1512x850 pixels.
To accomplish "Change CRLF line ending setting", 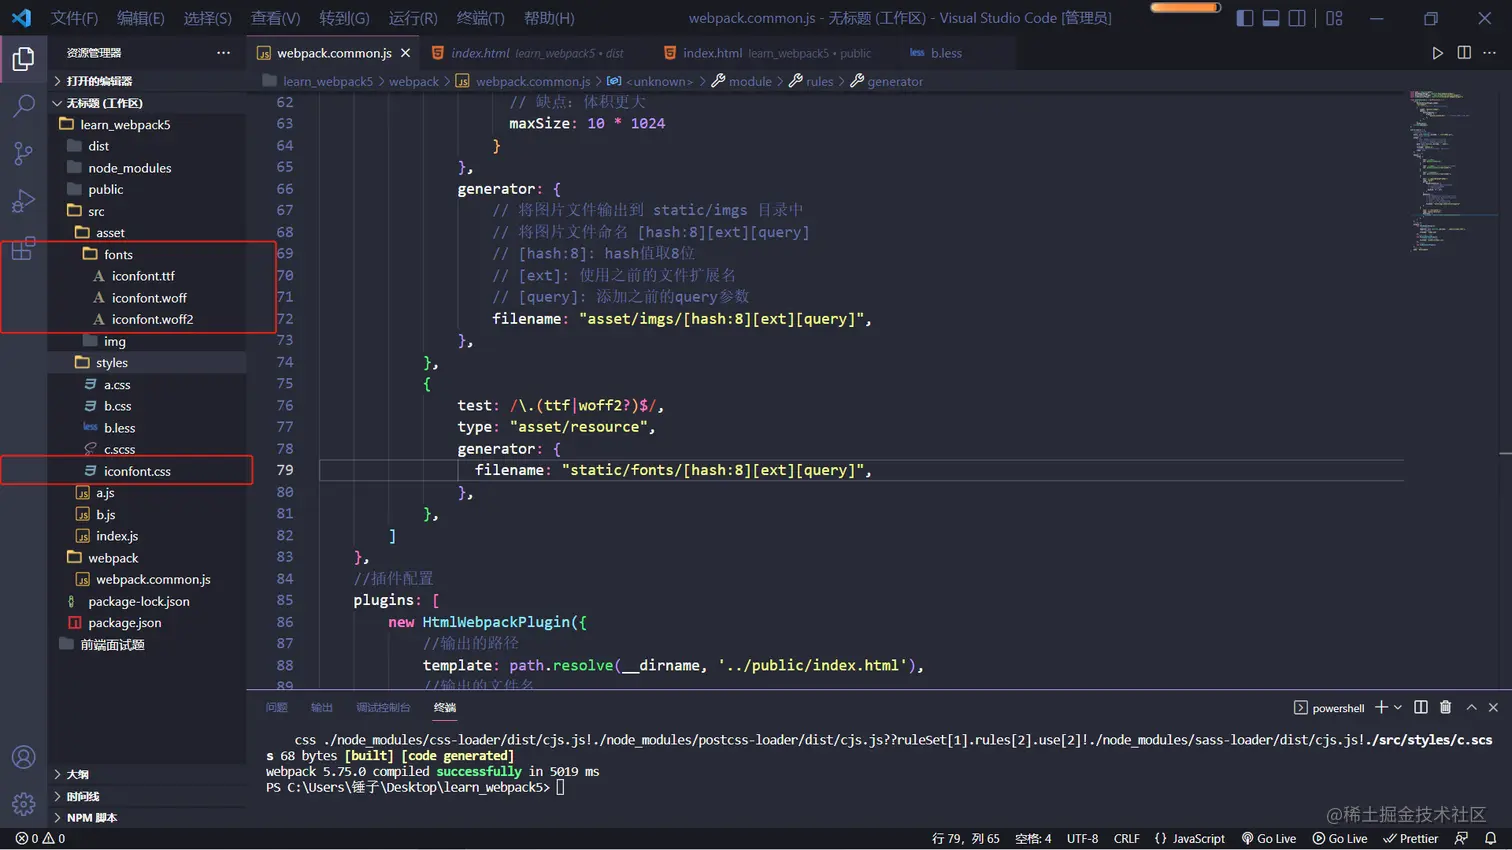I will click(1126, 838).
